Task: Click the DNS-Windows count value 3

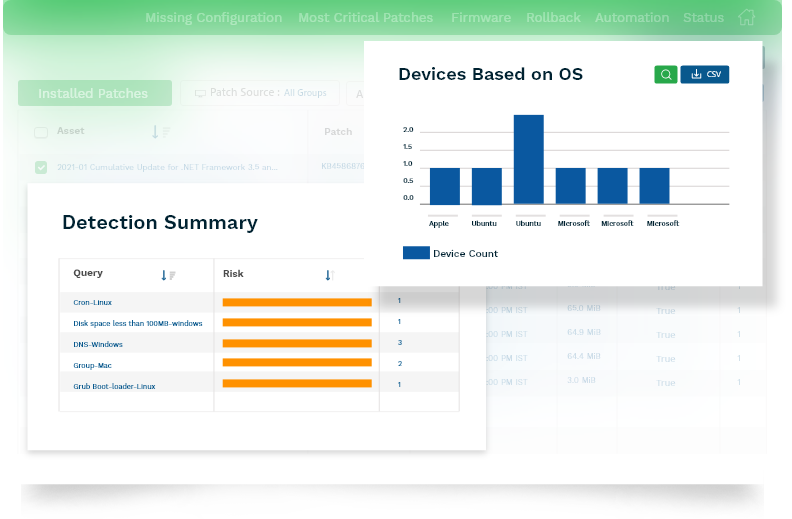Action: coord(400,342)
